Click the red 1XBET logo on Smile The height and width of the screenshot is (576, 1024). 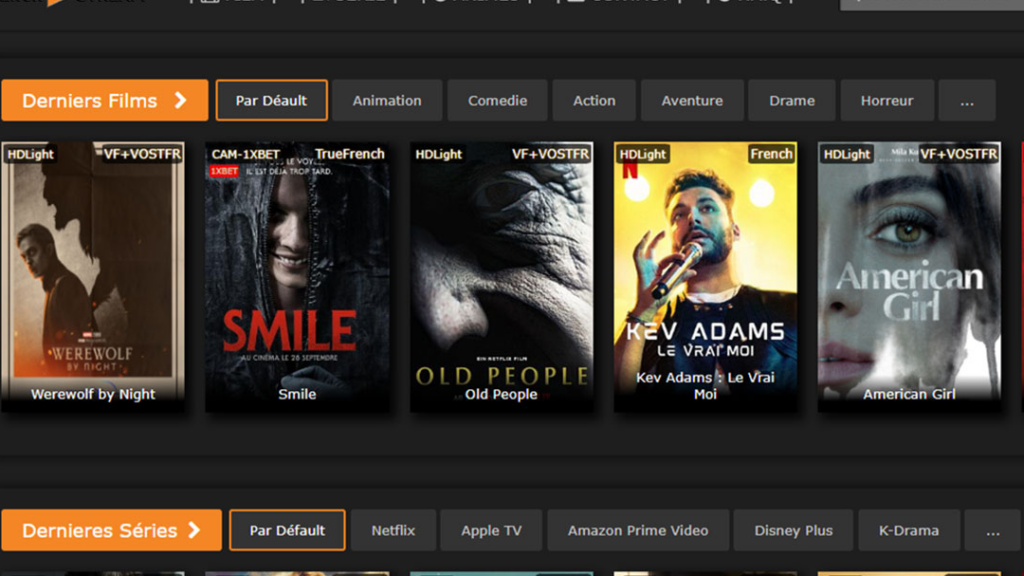(223, 171)
